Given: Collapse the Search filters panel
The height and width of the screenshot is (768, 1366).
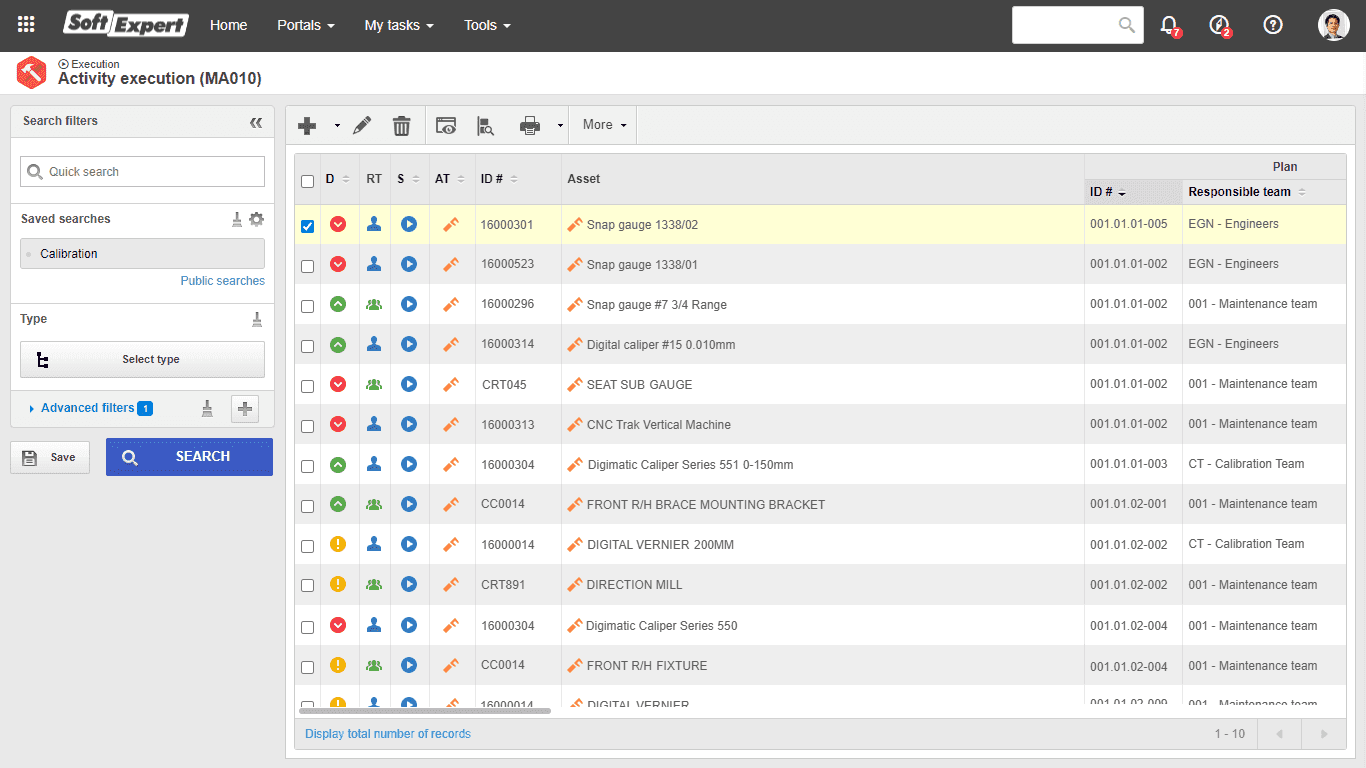Looking at the screenshot, I should pyautogui.click(x=256, y=122).
